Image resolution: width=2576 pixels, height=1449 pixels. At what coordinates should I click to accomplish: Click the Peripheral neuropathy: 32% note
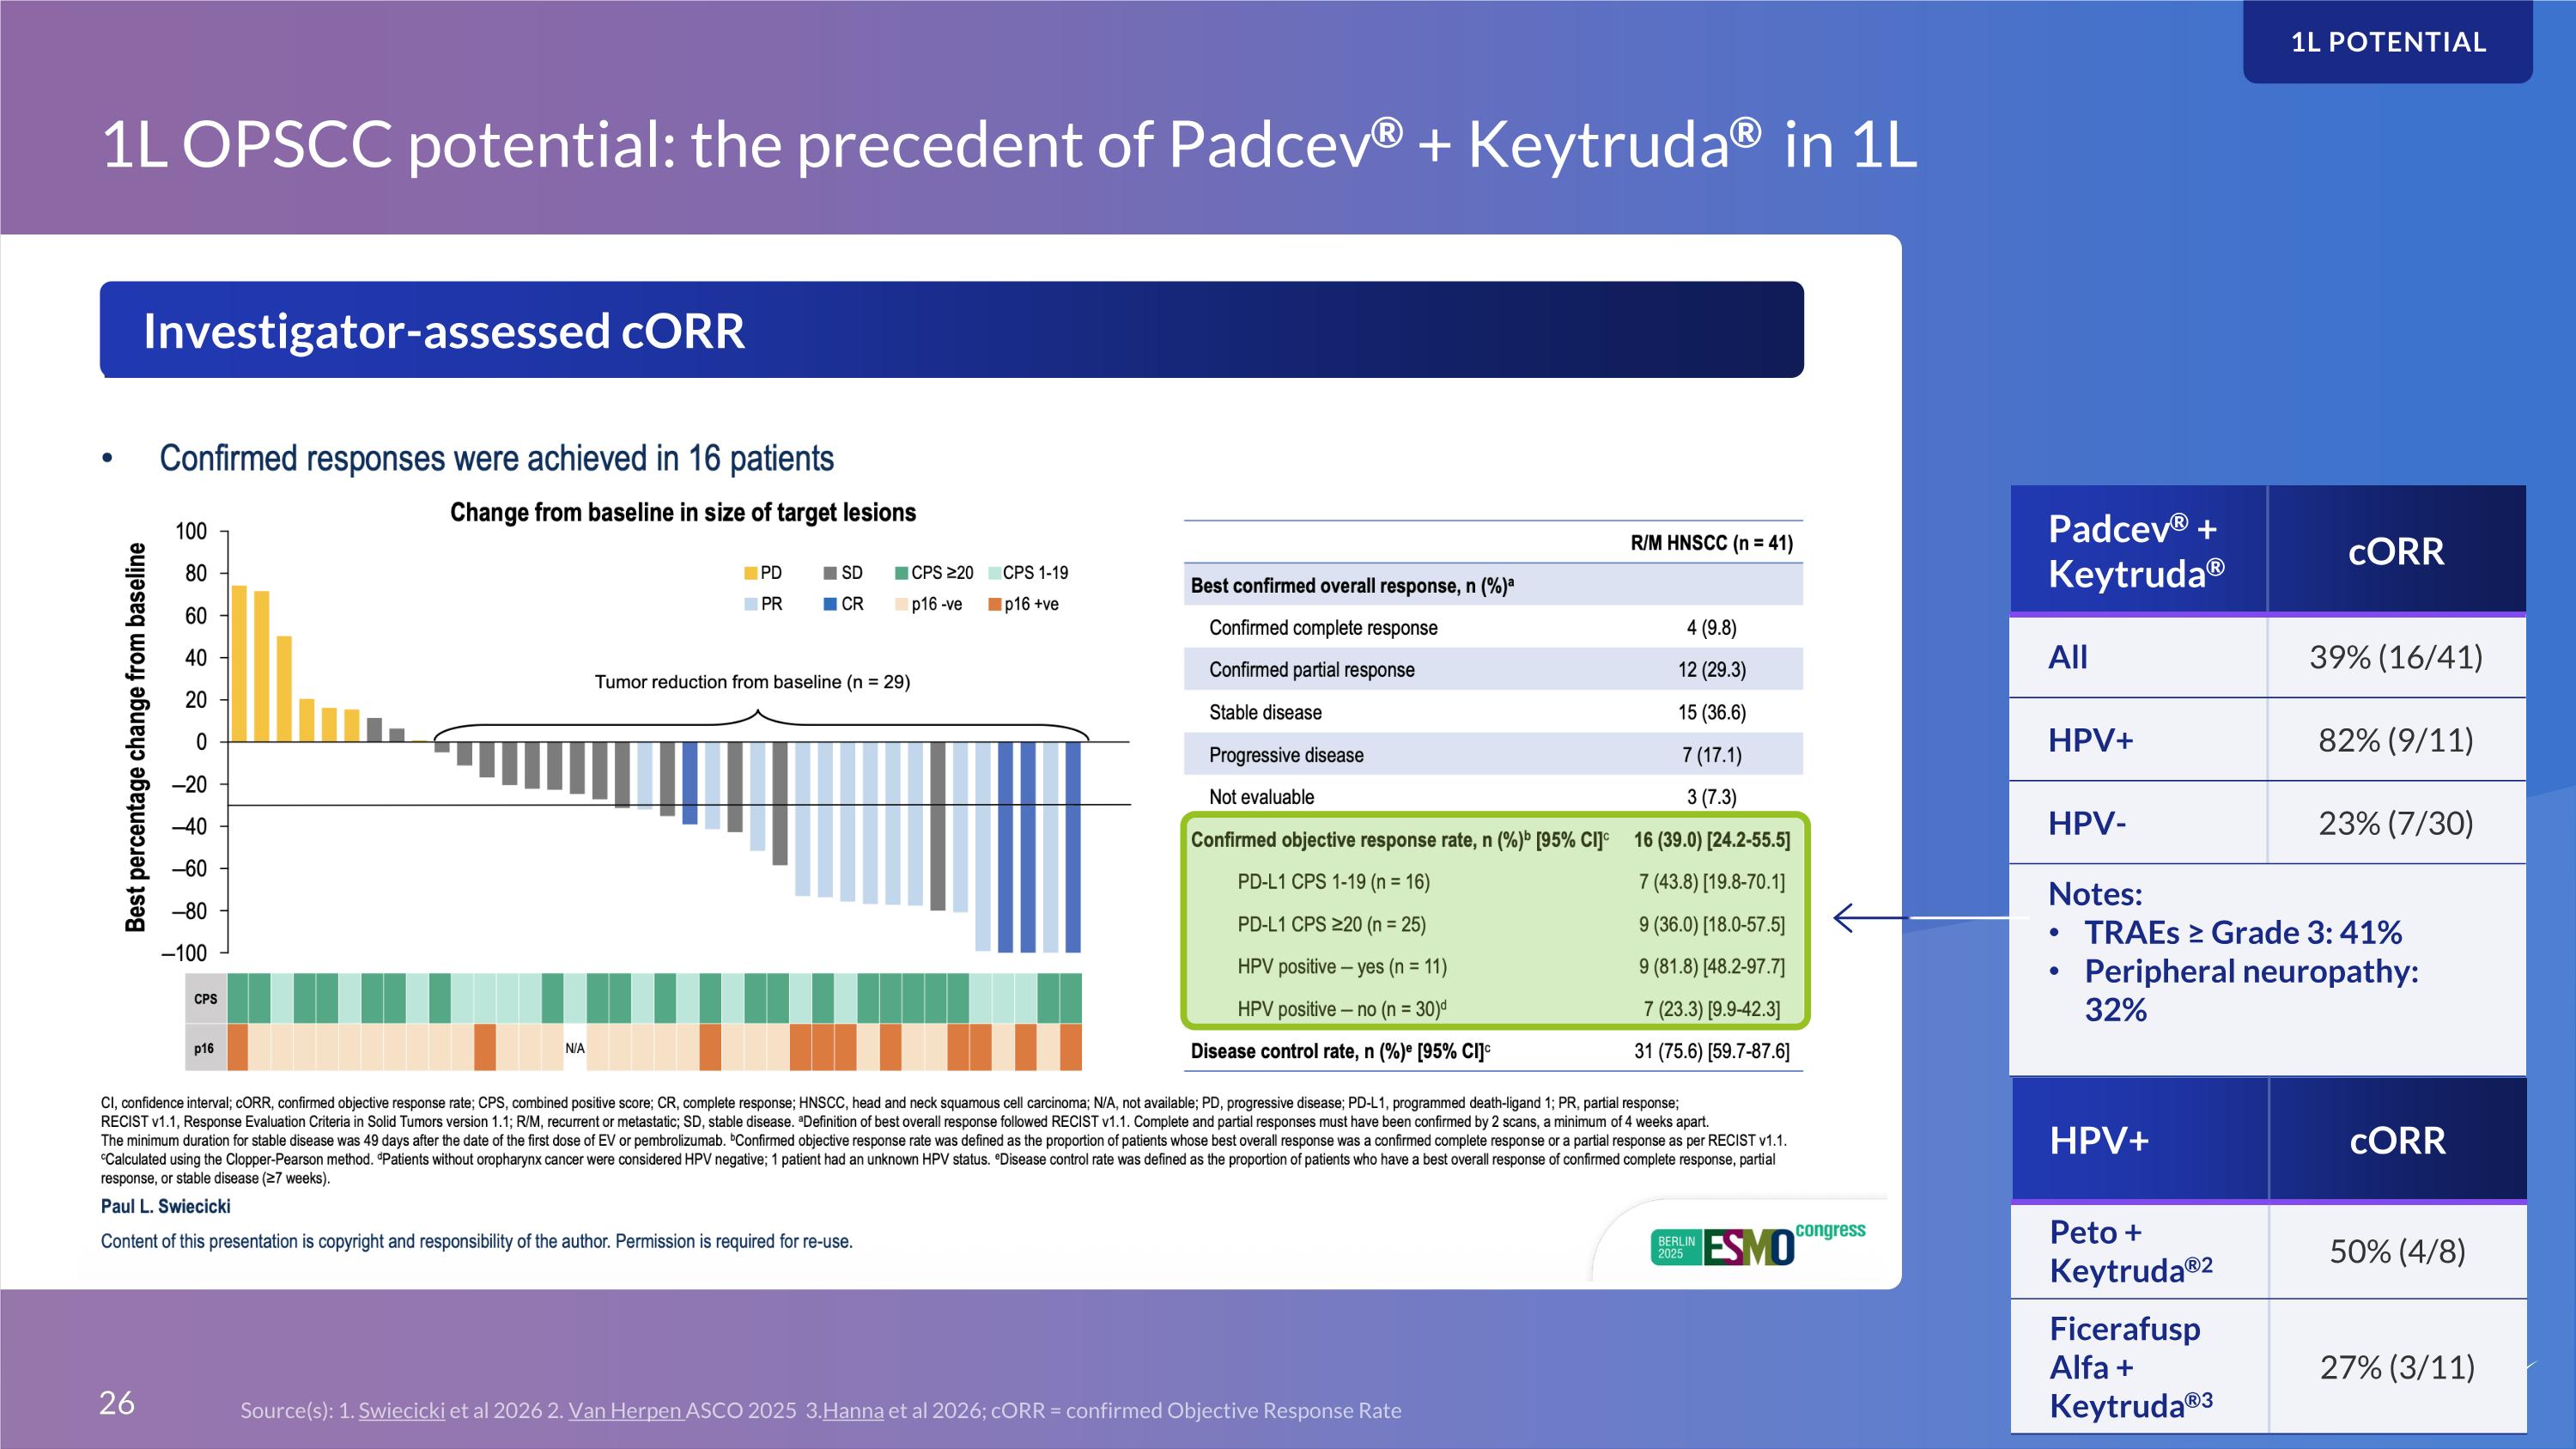[x=2251, y=990]
